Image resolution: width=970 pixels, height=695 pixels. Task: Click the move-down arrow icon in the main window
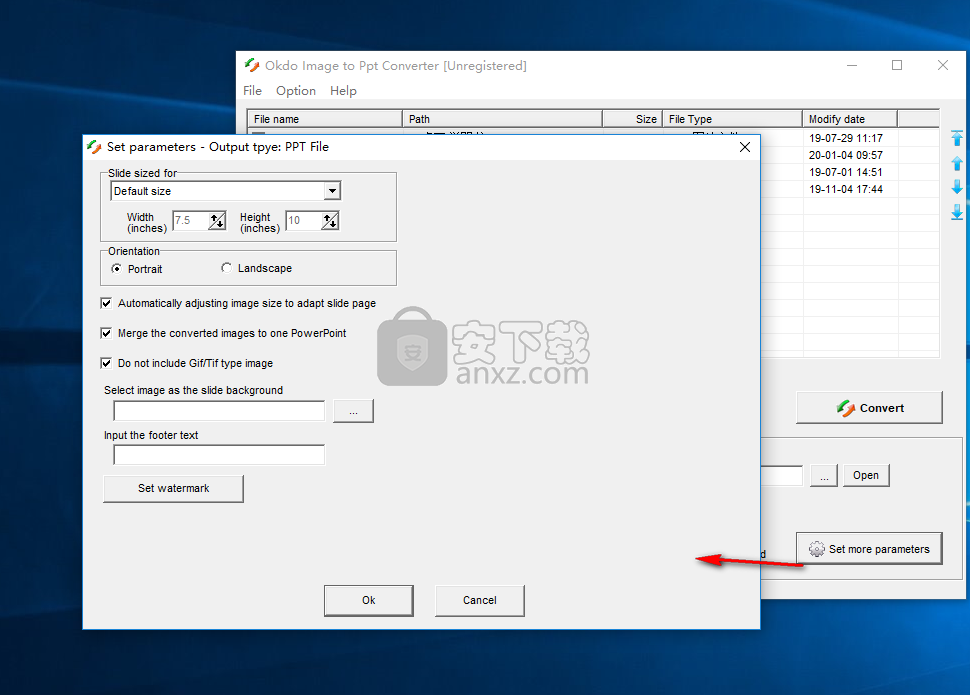point(957,187)
